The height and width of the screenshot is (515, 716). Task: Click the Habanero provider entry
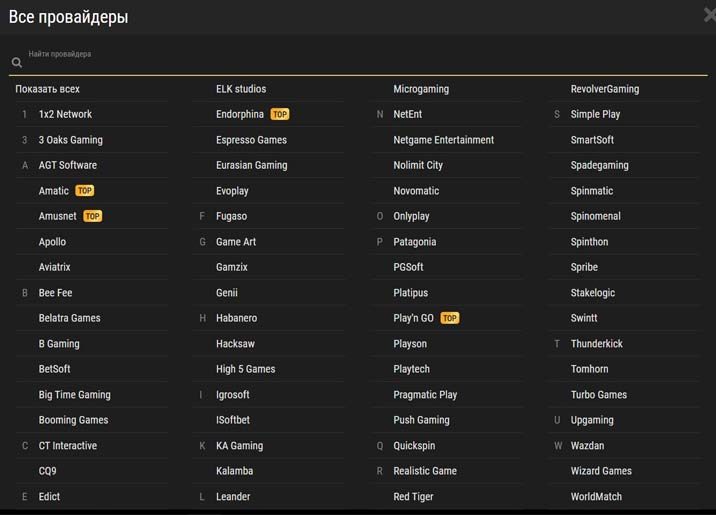tap(236, 318)
